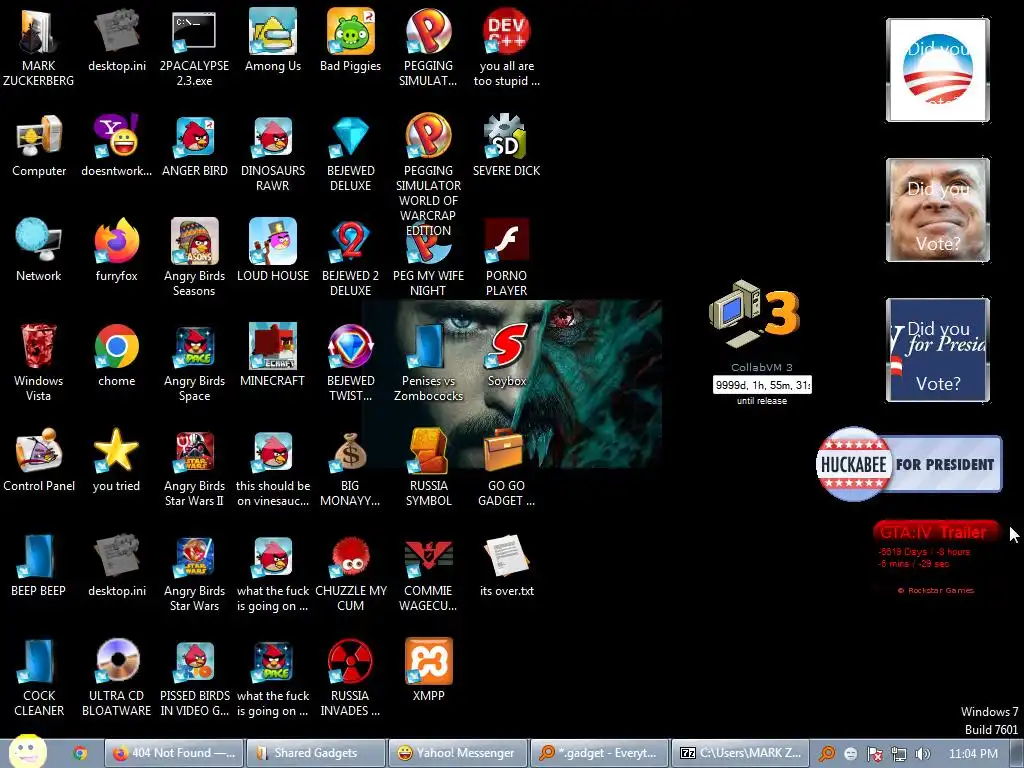Switch to the '404 Not Found' Firefox window
Screen dimensions: 1024x768
174,753
